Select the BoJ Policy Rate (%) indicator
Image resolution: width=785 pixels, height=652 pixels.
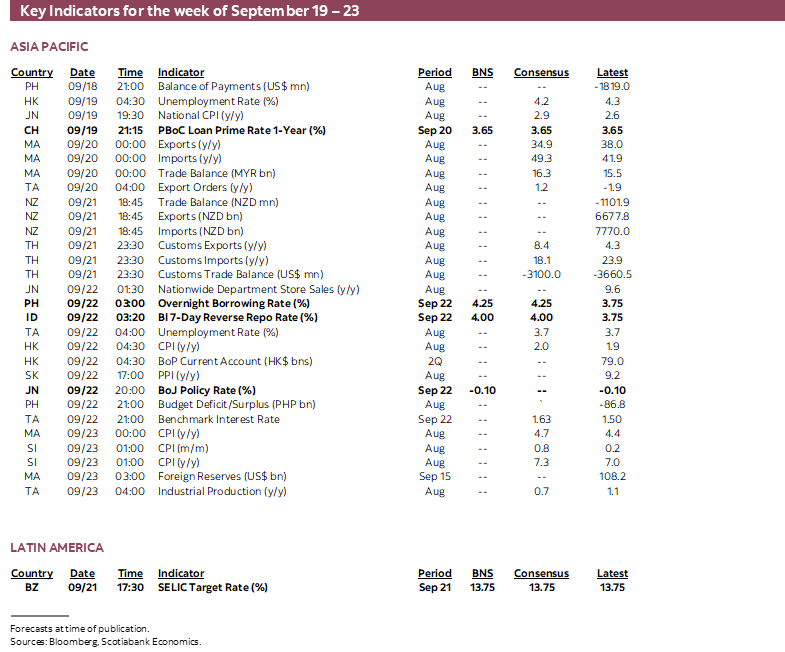click(206, 390)
